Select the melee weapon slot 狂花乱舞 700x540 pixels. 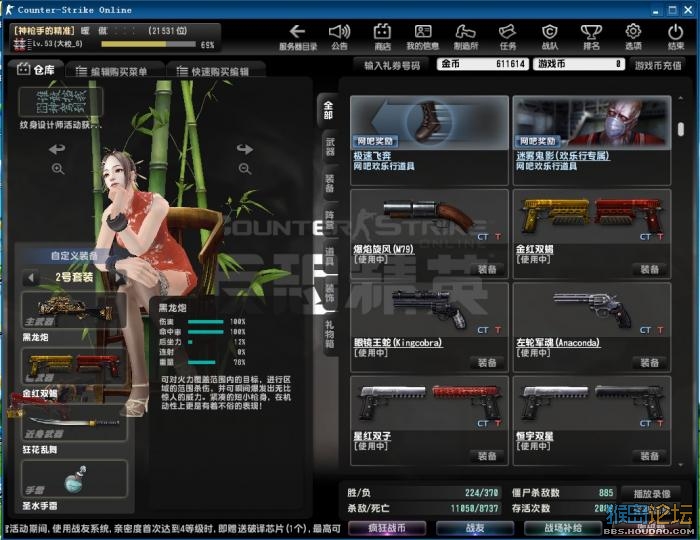[x=74, y=423]
